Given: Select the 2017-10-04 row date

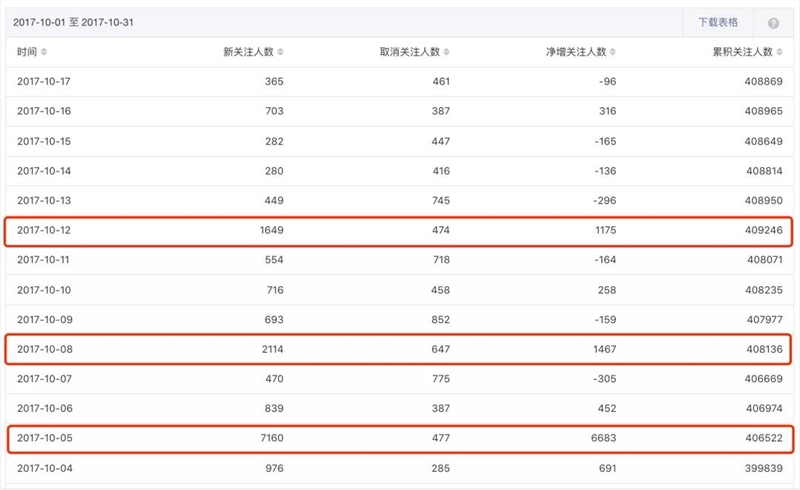Looking at the screenshot, I should click(45, 468).
